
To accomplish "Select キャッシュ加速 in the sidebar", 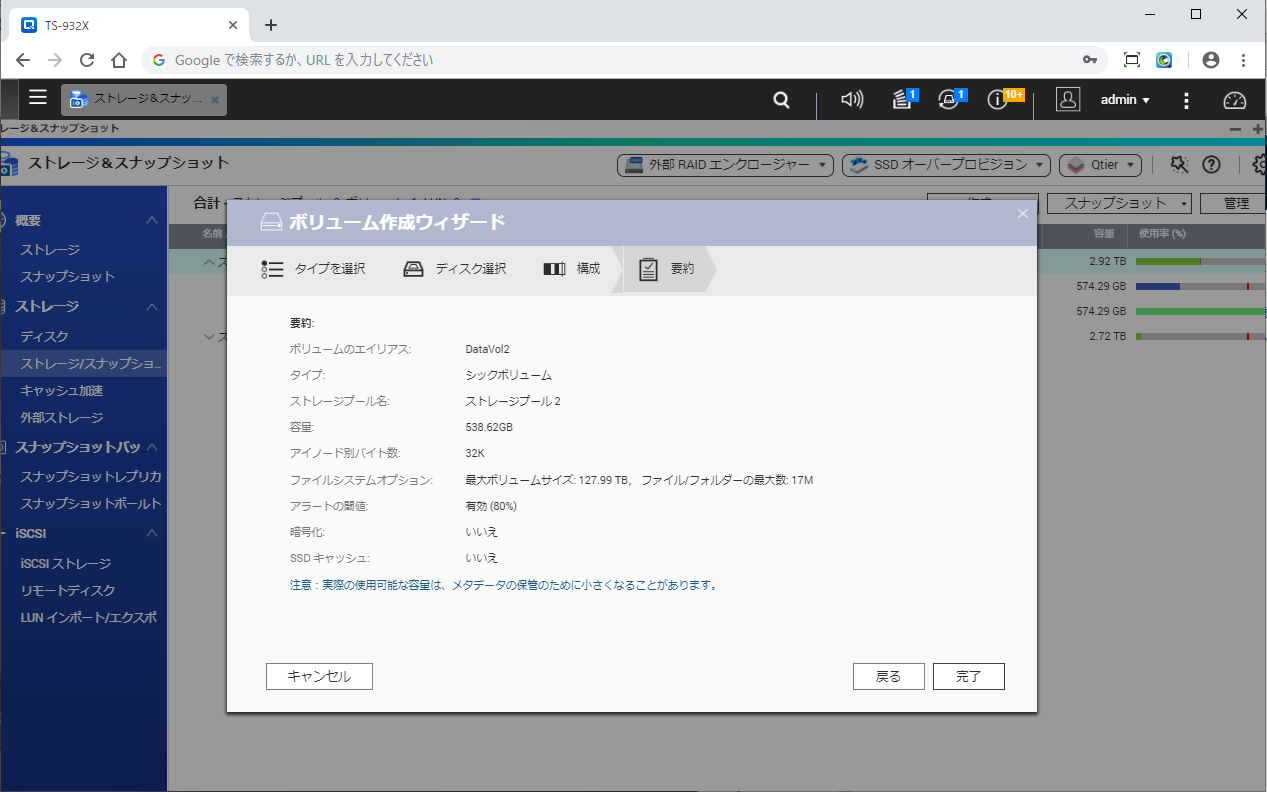I will pos(61,391).
